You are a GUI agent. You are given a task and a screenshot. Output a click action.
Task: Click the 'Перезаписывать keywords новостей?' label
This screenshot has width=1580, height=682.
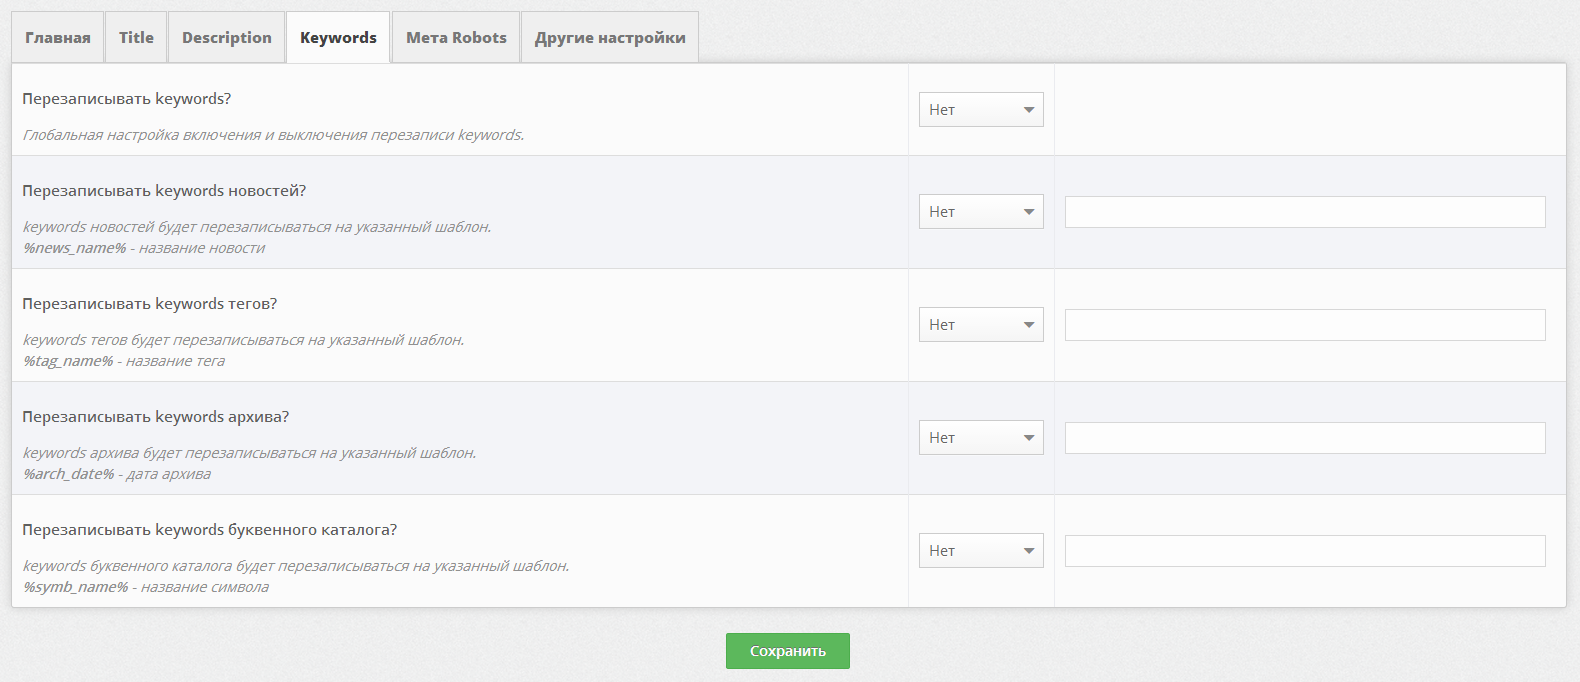pyautogui.click(x=164, y=191)
